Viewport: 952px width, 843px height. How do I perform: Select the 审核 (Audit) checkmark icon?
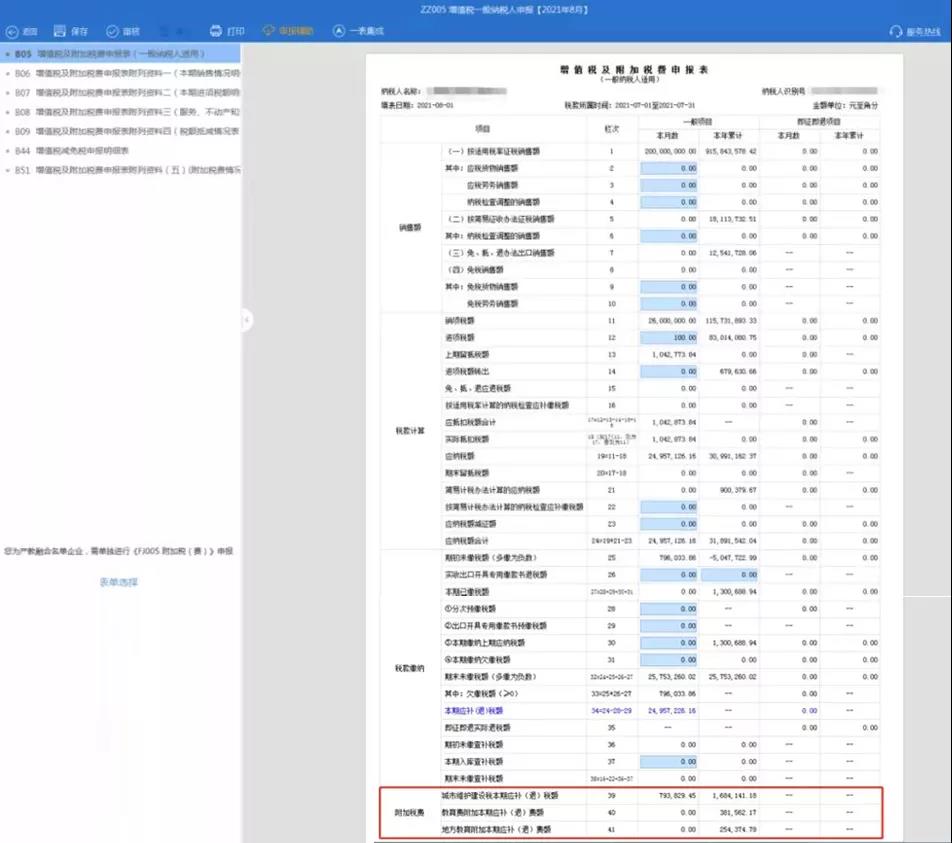click(x=112, y=31)
